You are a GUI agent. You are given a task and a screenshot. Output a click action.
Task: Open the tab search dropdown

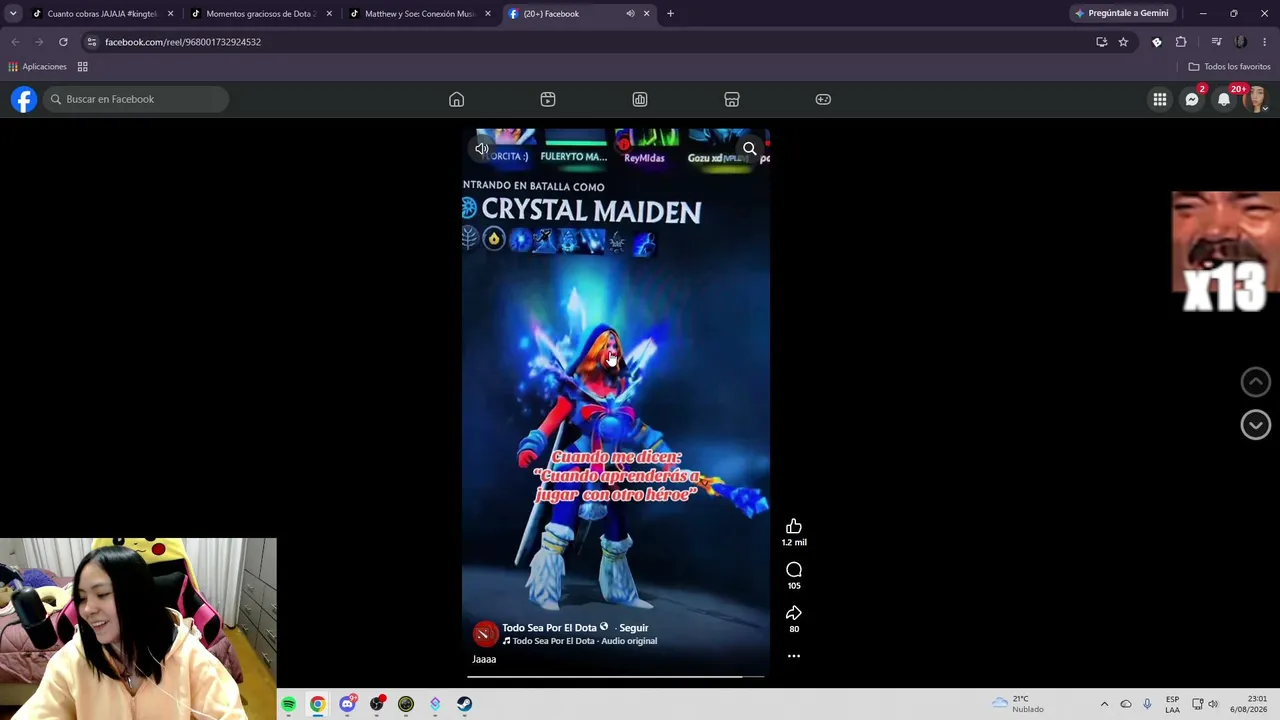point(13,14)
